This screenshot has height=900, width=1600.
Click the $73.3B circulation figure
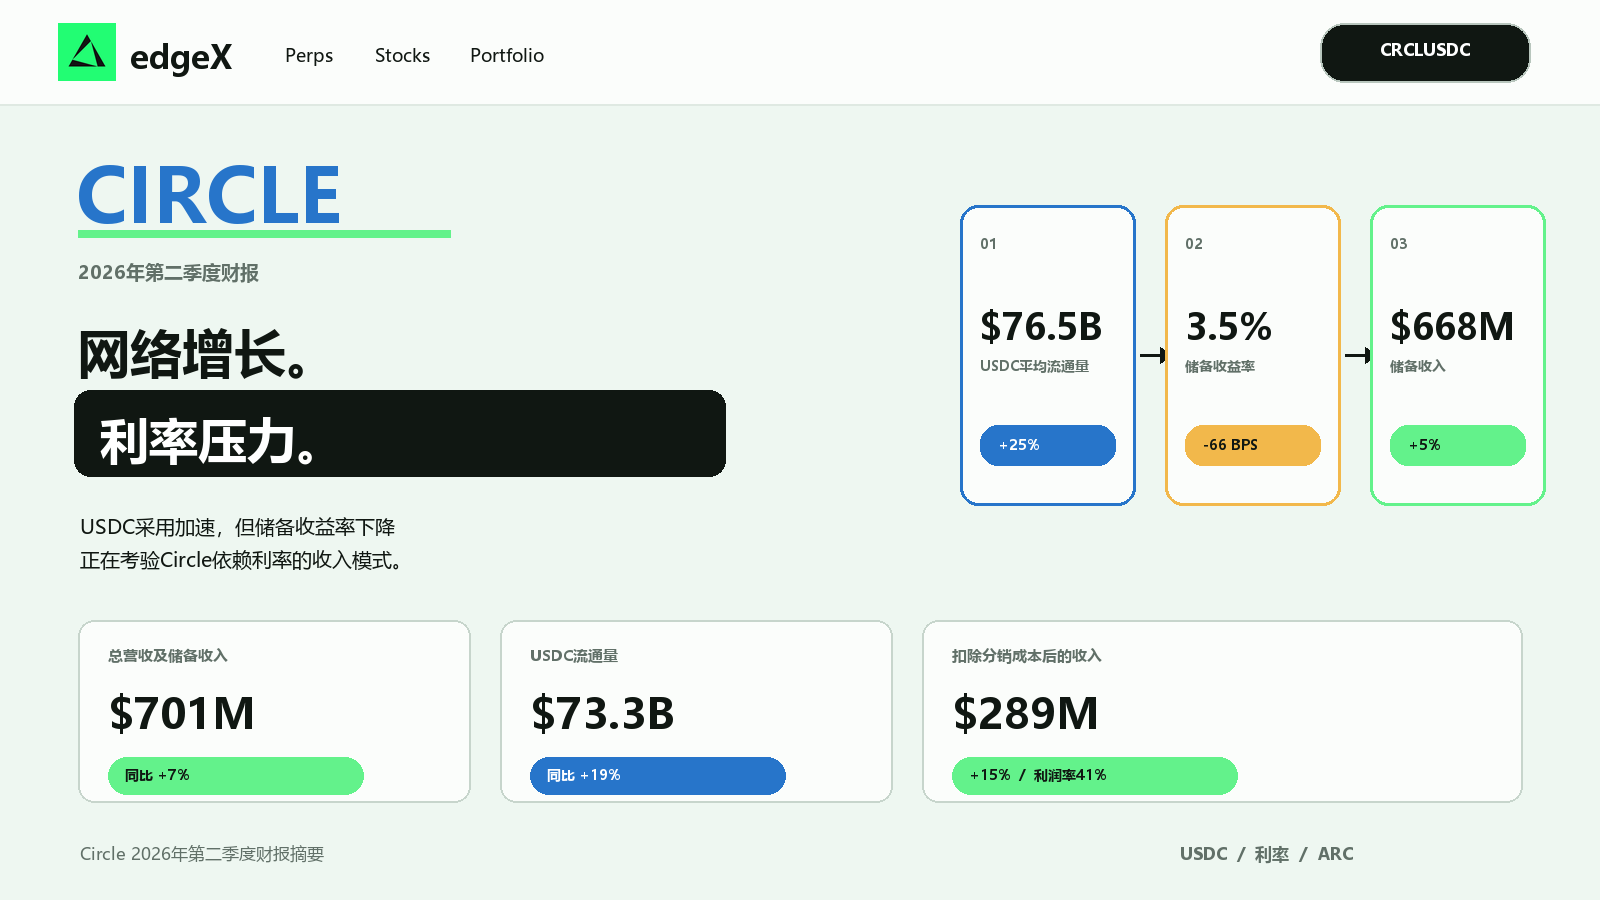pos(603,713)
